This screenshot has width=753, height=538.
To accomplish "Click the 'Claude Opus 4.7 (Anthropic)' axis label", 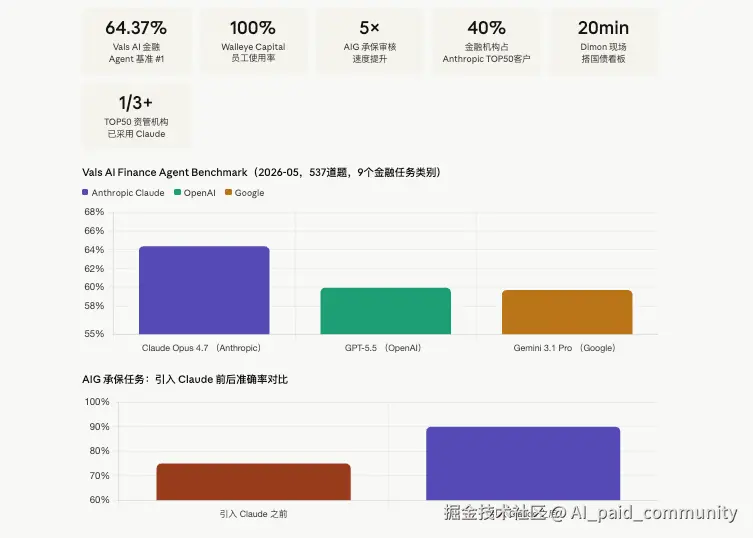I will [x=201, y=348].
